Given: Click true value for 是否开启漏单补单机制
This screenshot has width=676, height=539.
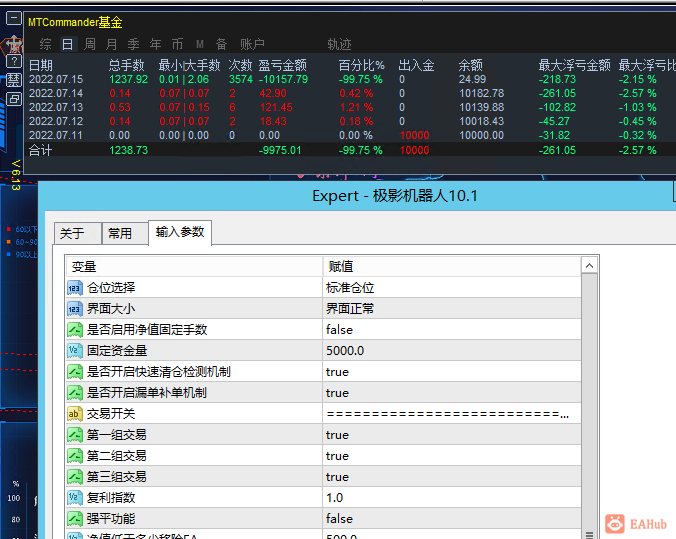Looking at the screenshot, I should click(451, 393).
